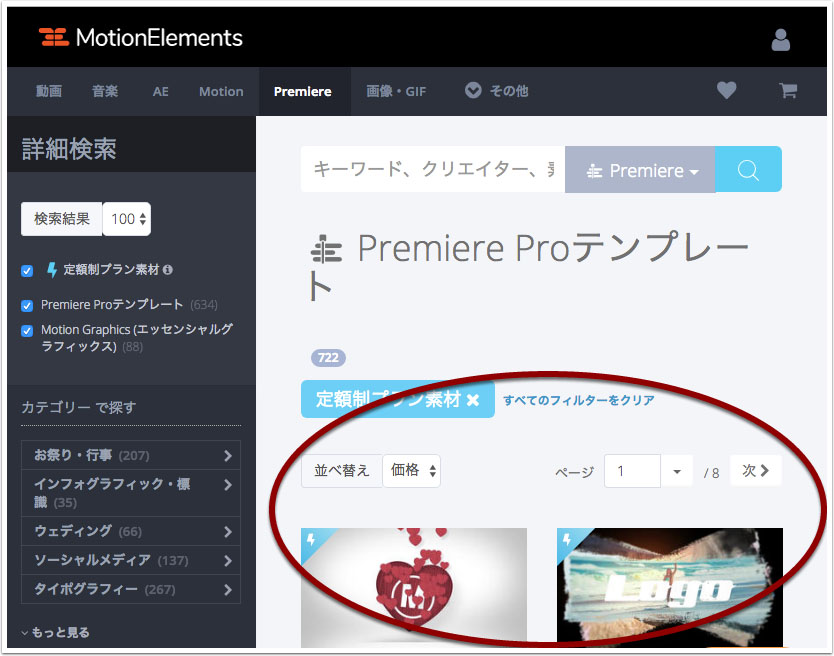
Task: Open the 検索結果 100 count dropdown
Action: point(127,219)
